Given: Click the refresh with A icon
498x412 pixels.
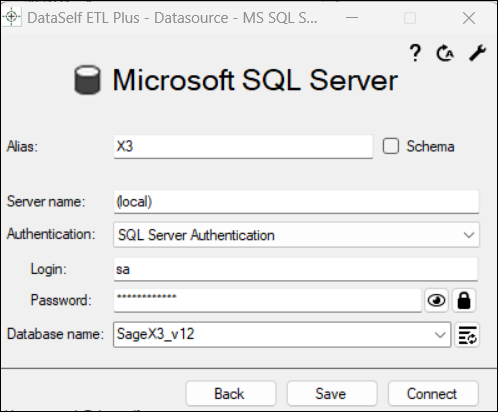Looking at the screenshot, I should tap(445, 53).
